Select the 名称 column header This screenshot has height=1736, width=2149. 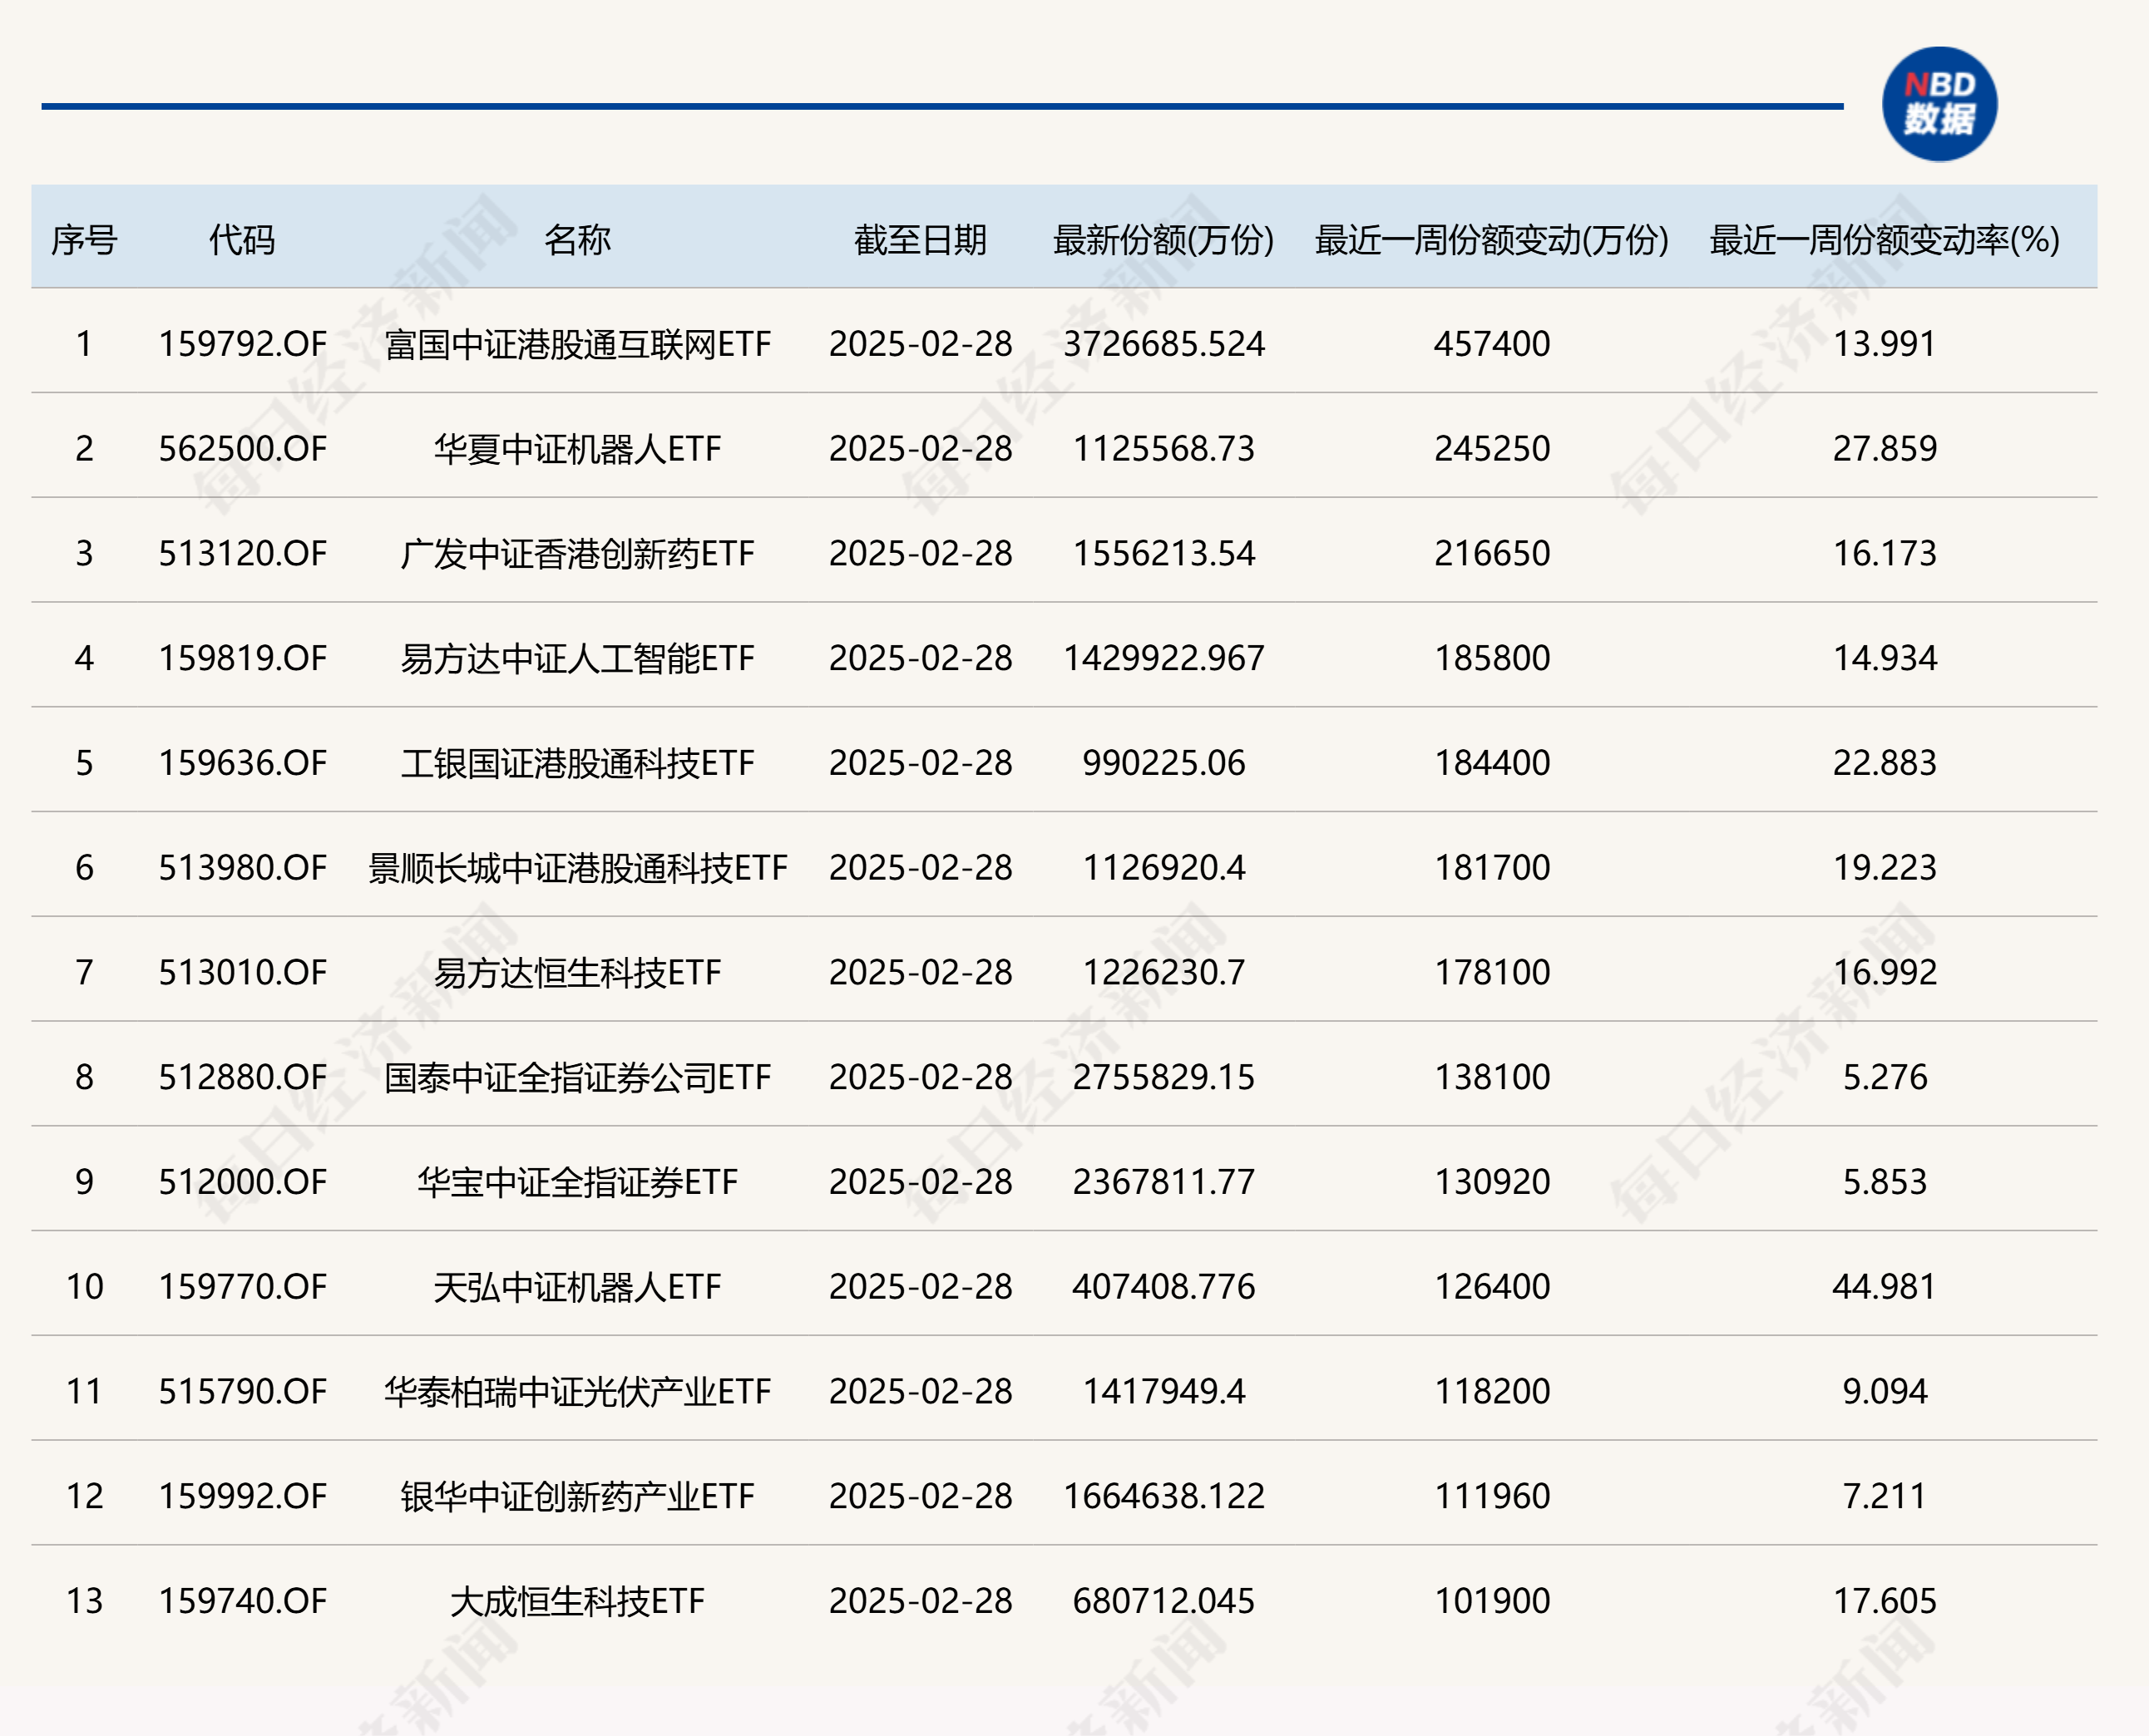(577, 240)
